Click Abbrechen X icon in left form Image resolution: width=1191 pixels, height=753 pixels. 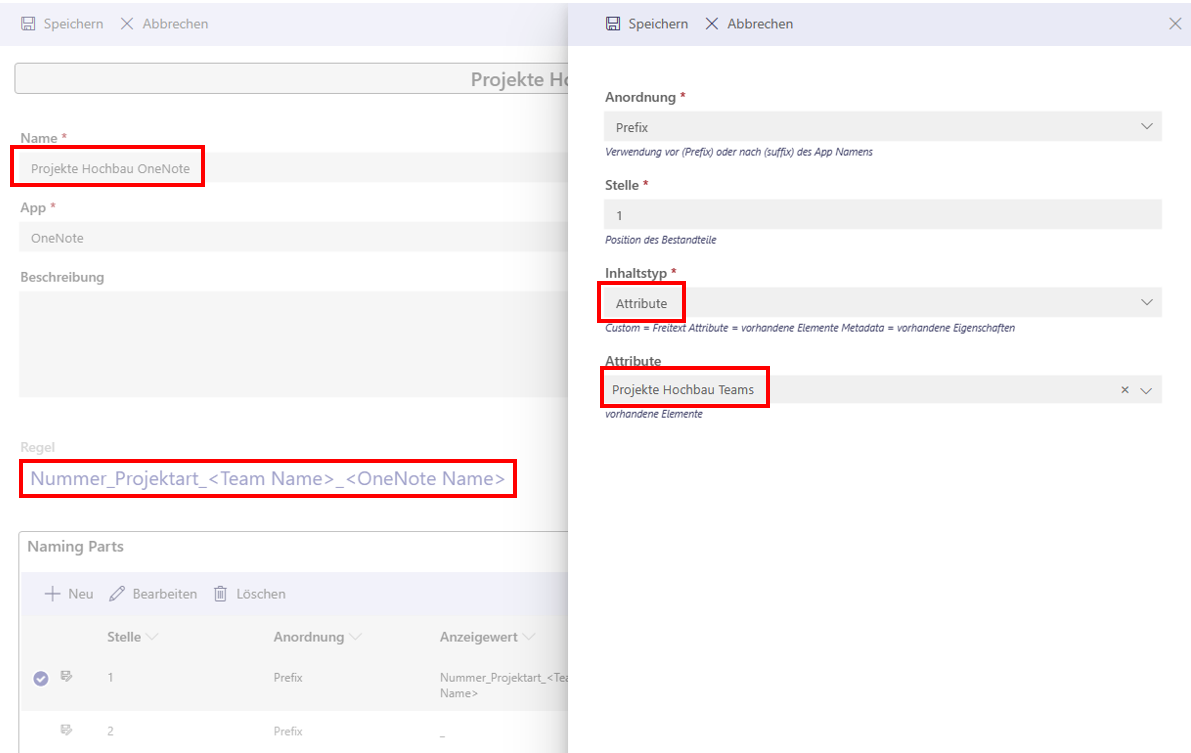pos(127,24)
